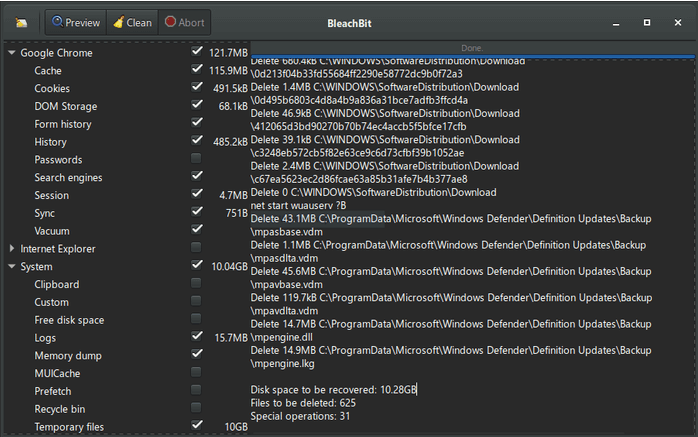Click the 'net start wuauserv ?B' log line
698x437 pixels.
coord(298,206)
